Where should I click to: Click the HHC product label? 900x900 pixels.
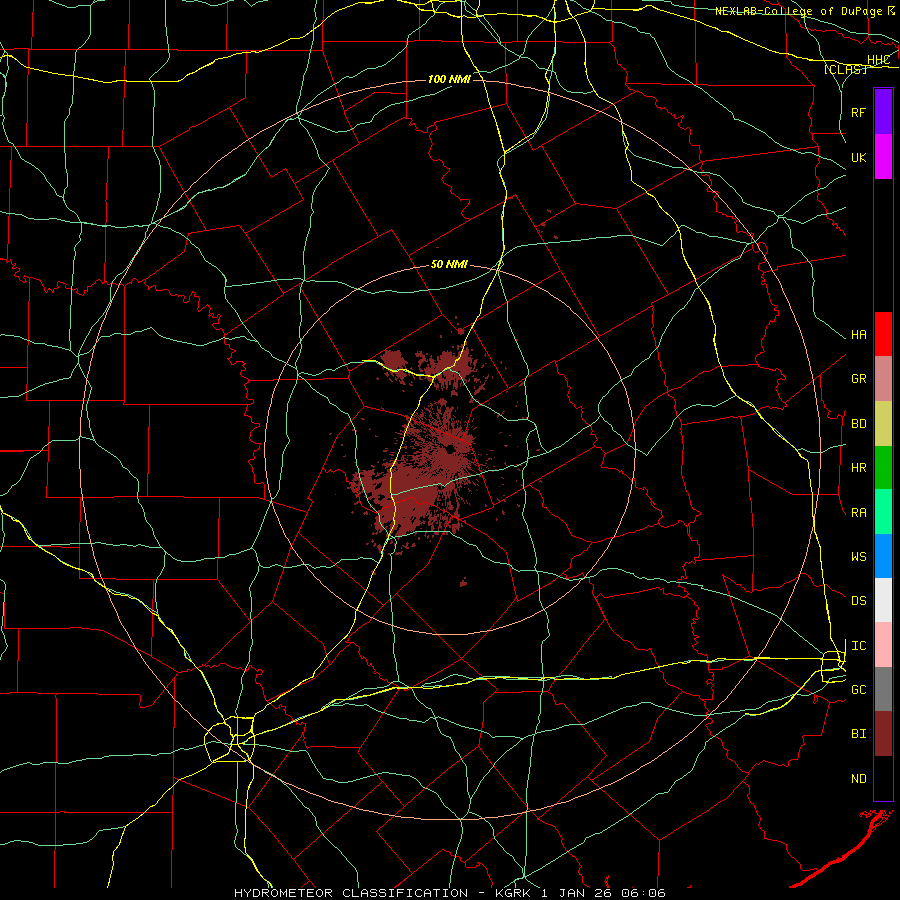click(x=878, y=60)
